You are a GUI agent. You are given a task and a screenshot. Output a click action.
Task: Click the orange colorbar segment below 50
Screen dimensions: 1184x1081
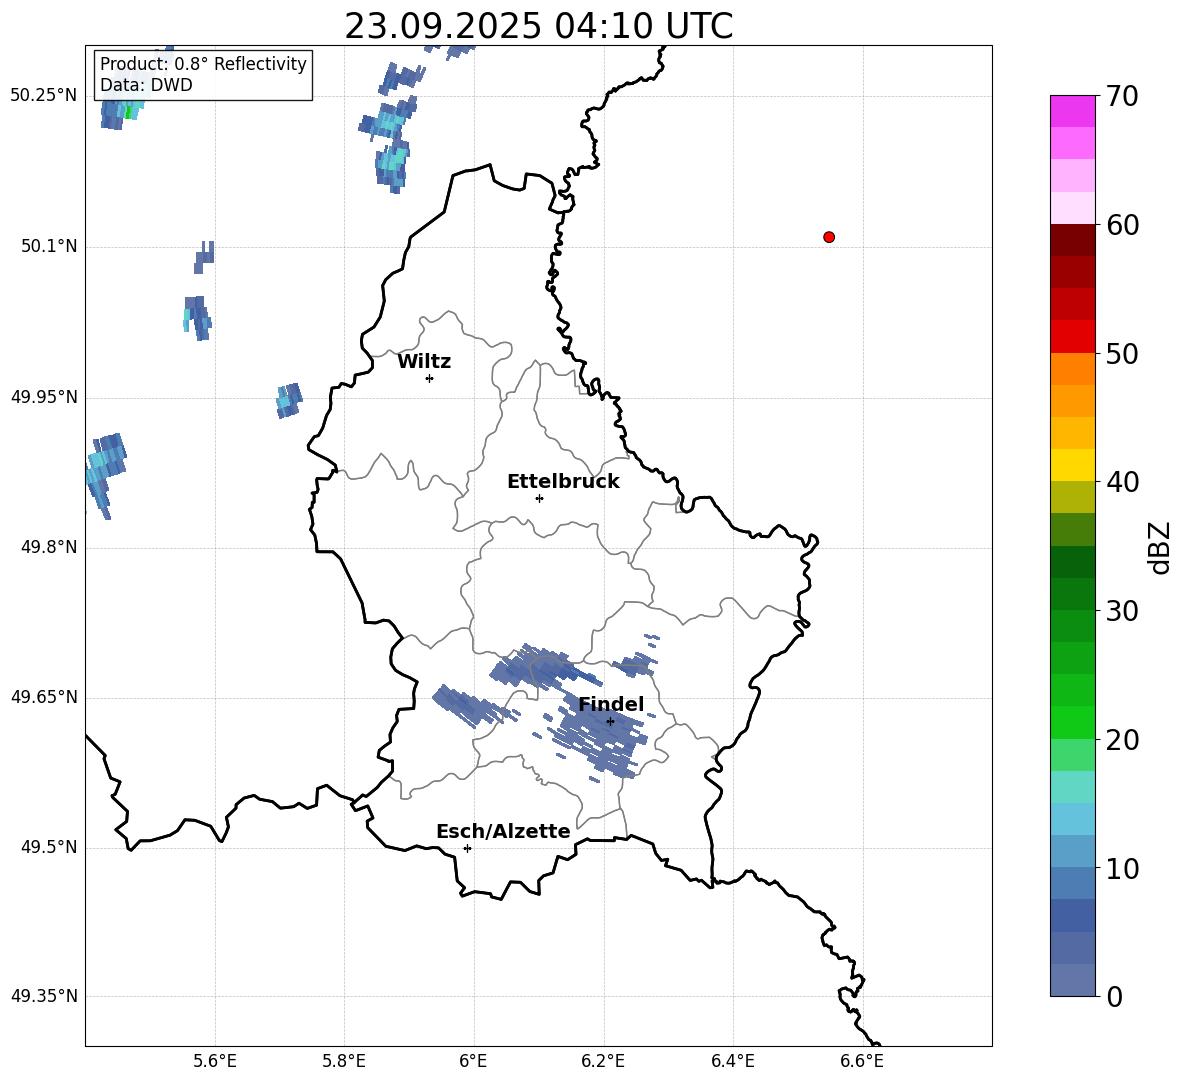click(1073, 369)
